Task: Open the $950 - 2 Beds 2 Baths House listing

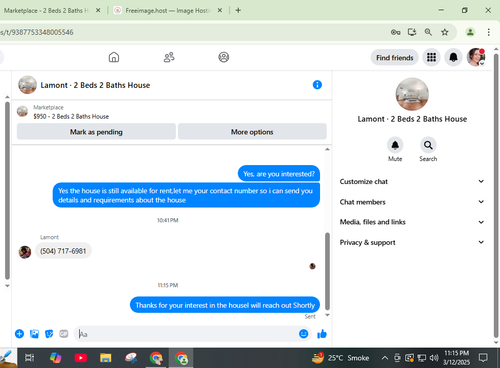Action: click(71, 116)
